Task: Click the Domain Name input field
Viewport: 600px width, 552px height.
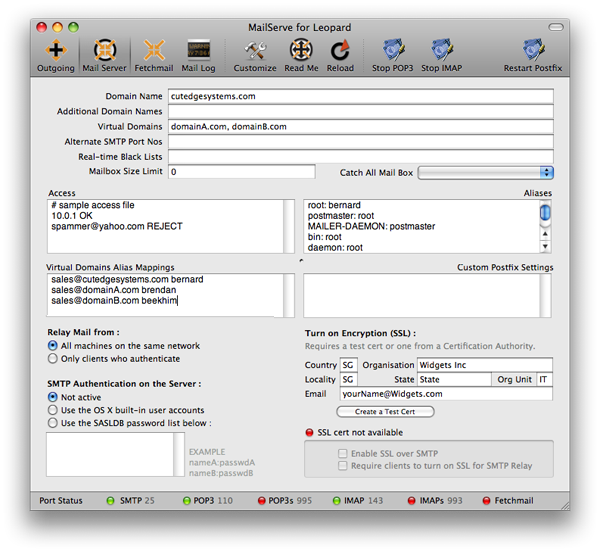Action: tap(360, 97)
